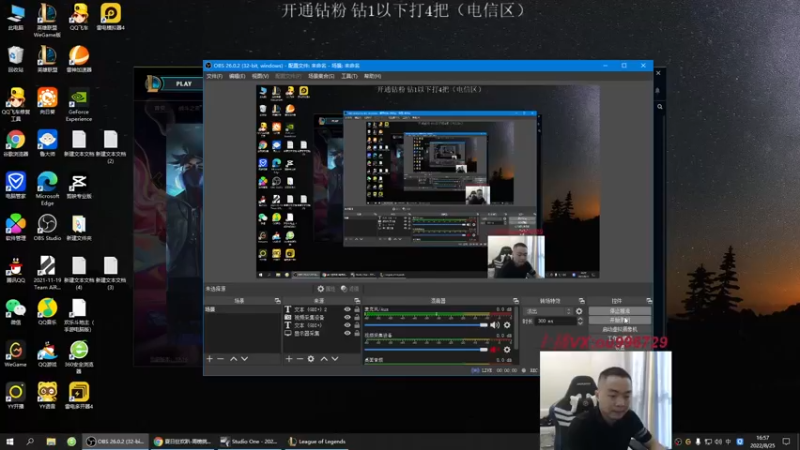Open video capture device audio settings gear
The image size is (800, 450).
(x=507, y=349)
